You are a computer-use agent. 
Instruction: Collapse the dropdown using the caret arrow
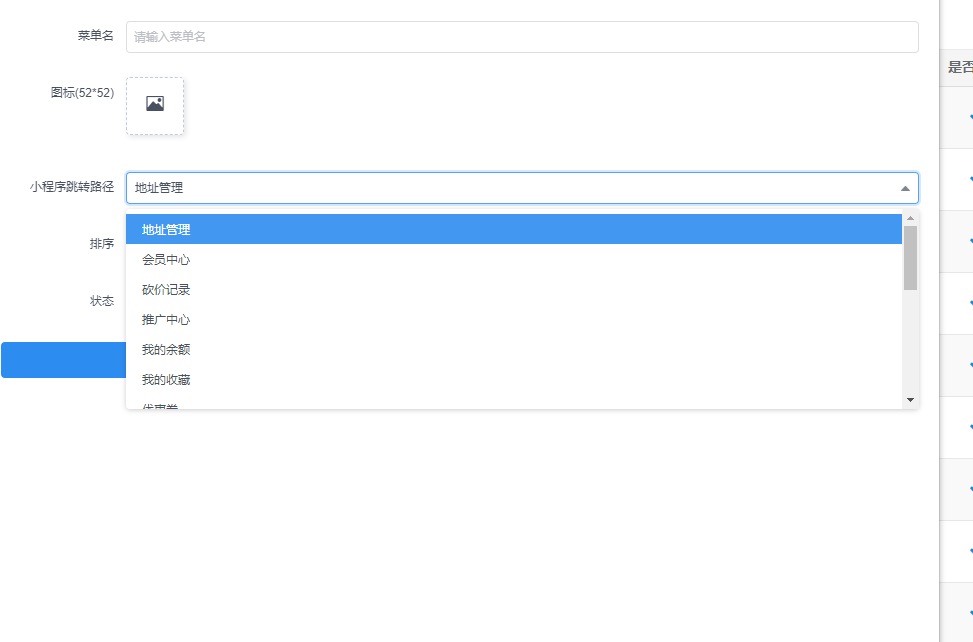click(904, 188)
